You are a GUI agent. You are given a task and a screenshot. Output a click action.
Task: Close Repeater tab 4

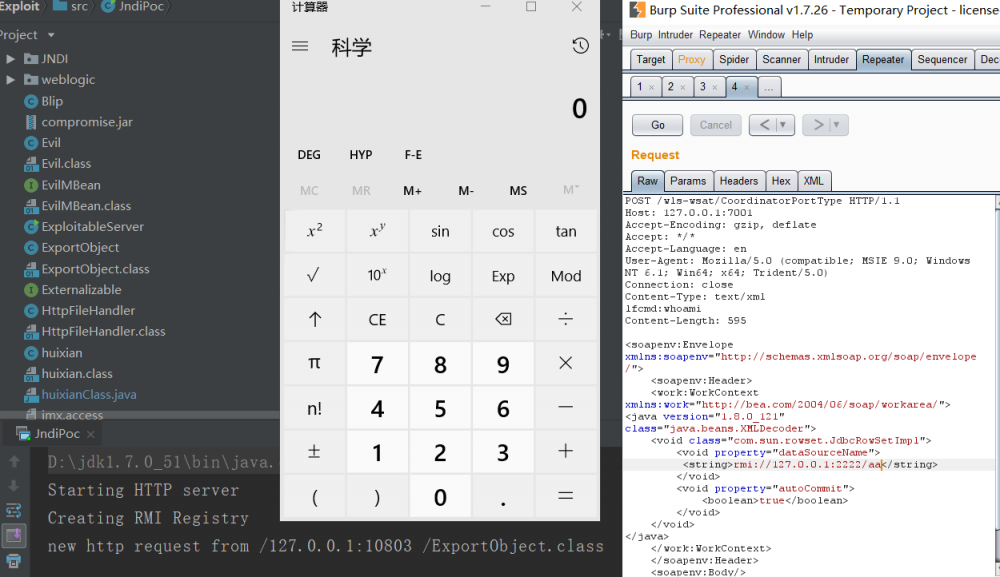click(x=747, y=87)
